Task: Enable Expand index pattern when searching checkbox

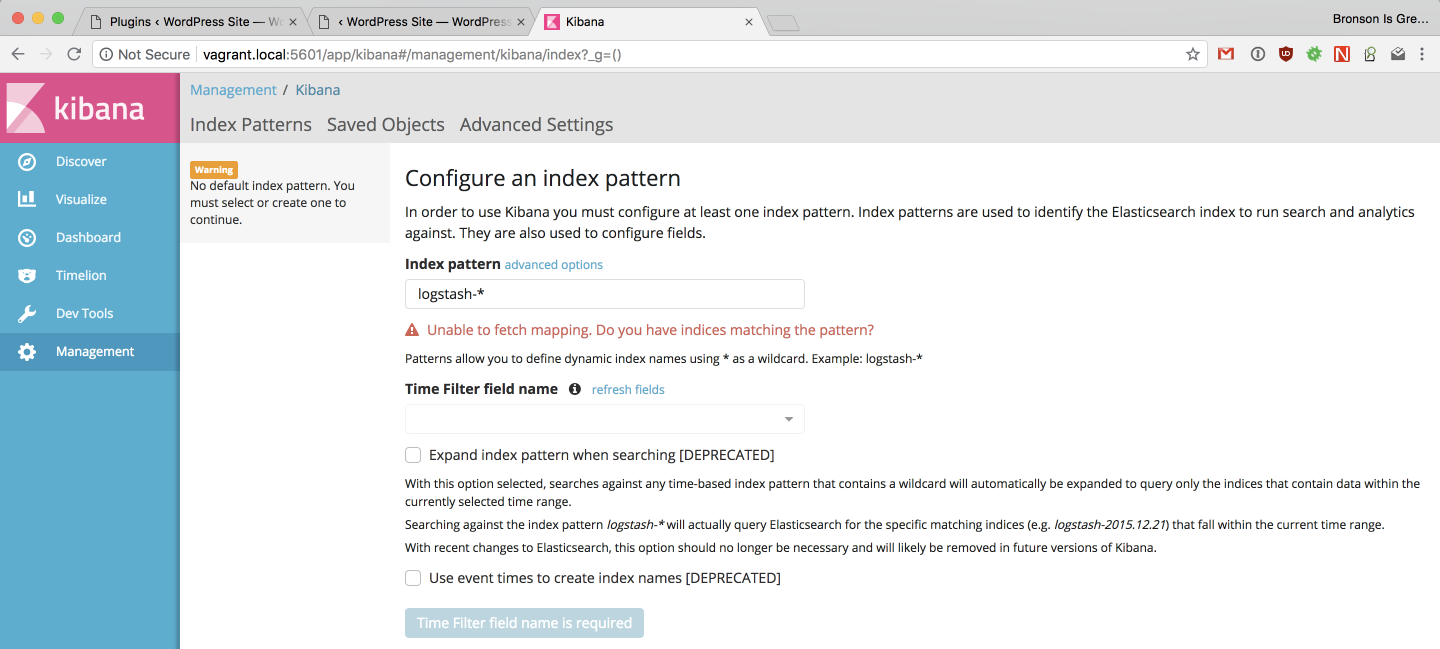Action: tap(413, 455)
